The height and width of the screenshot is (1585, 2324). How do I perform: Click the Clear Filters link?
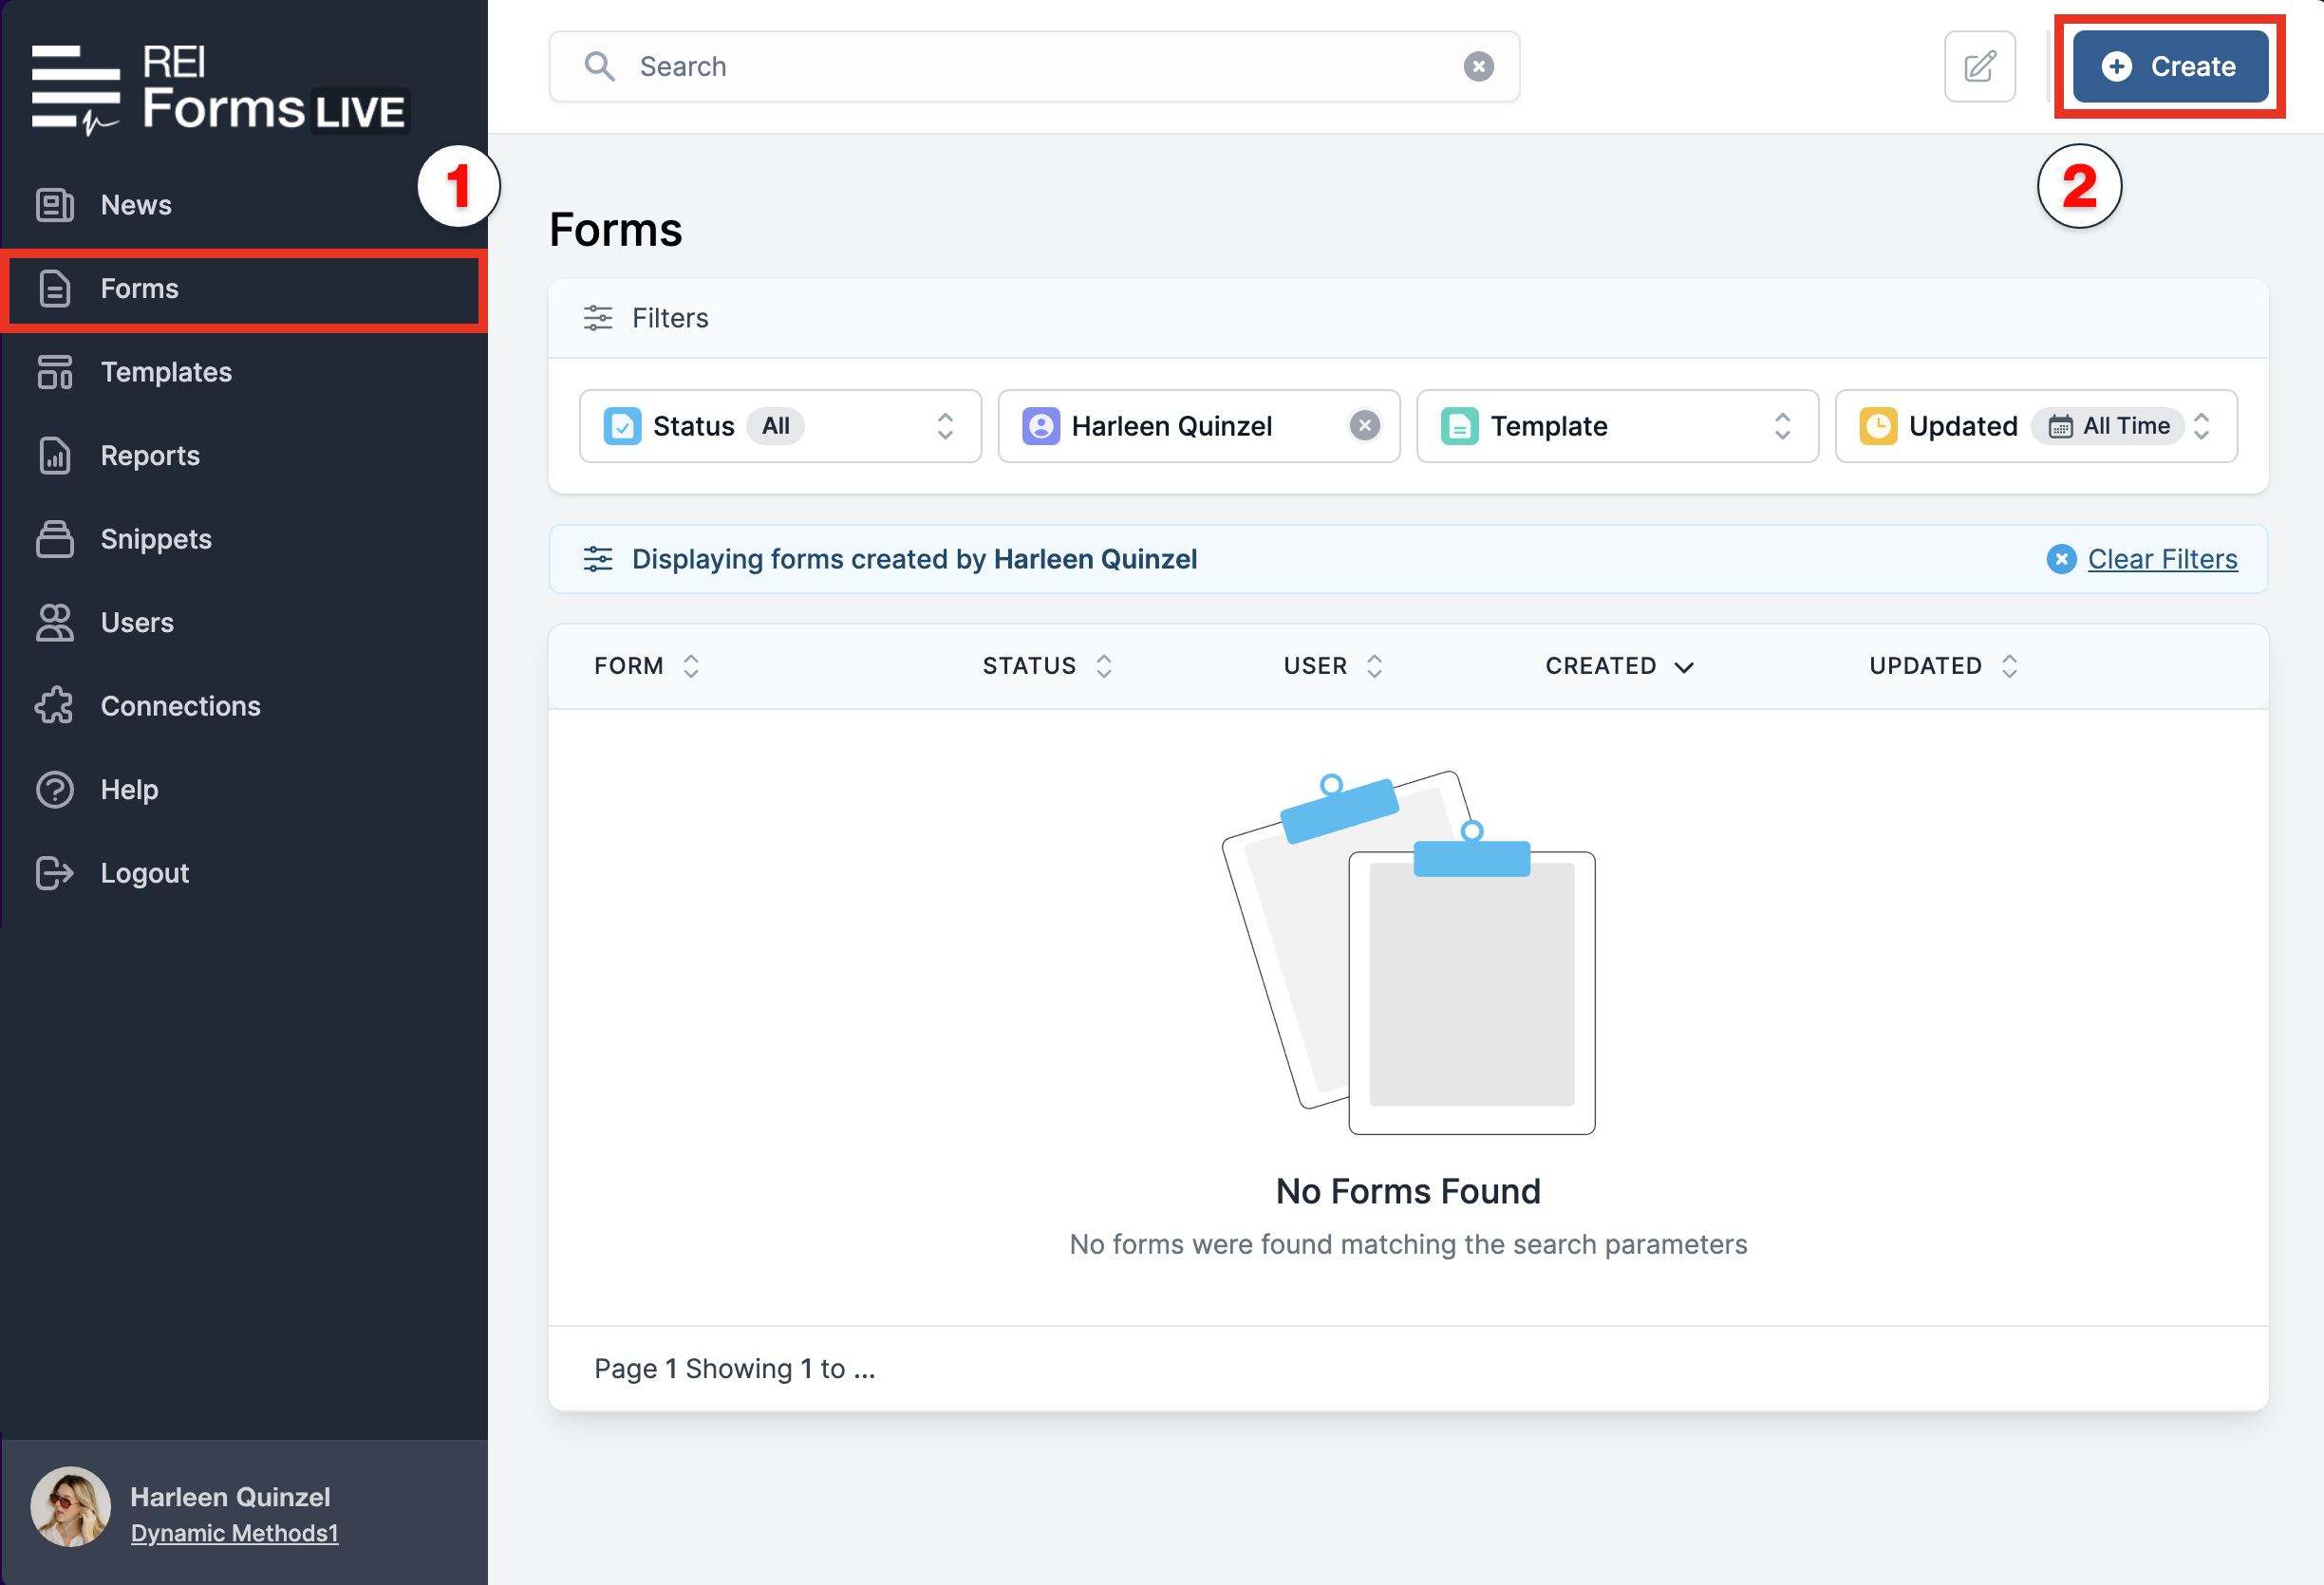point(2161,559)
